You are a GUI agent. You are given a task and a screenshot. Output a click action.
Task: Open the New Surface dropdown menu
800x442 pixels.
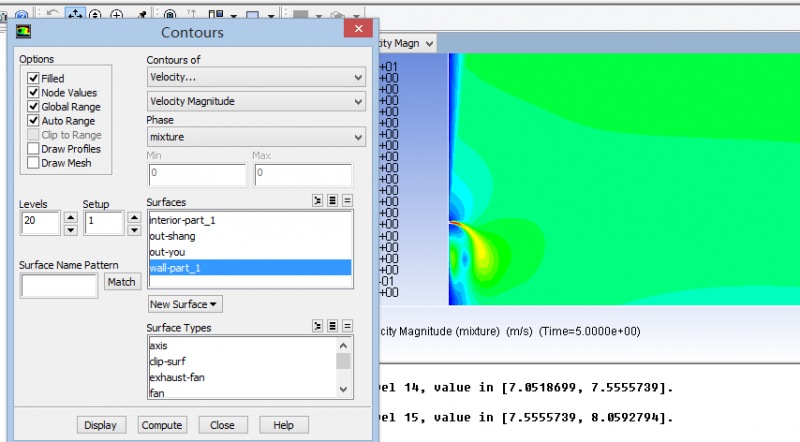[x=185, y=304]
